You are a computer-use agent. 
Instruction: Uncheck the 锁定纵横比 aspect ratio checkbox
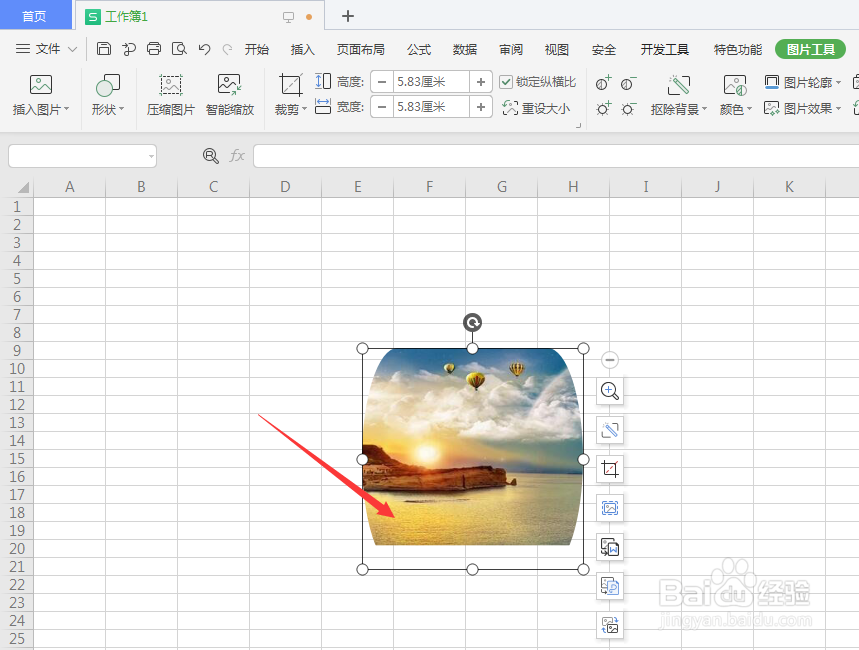[506, 81]
